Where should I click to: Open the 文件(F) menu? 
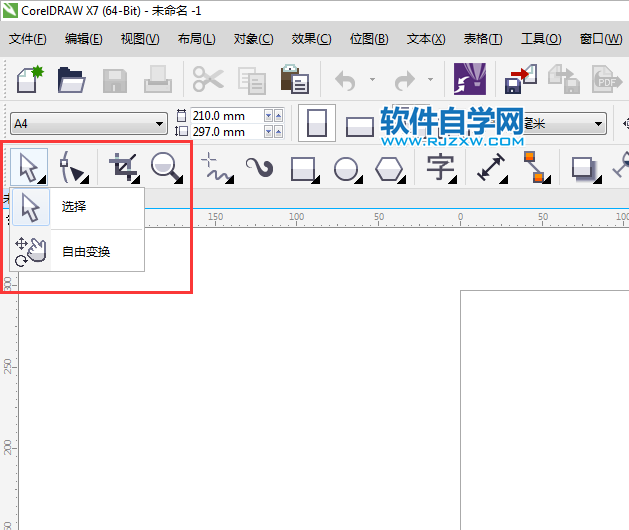(x=28, y=39)
